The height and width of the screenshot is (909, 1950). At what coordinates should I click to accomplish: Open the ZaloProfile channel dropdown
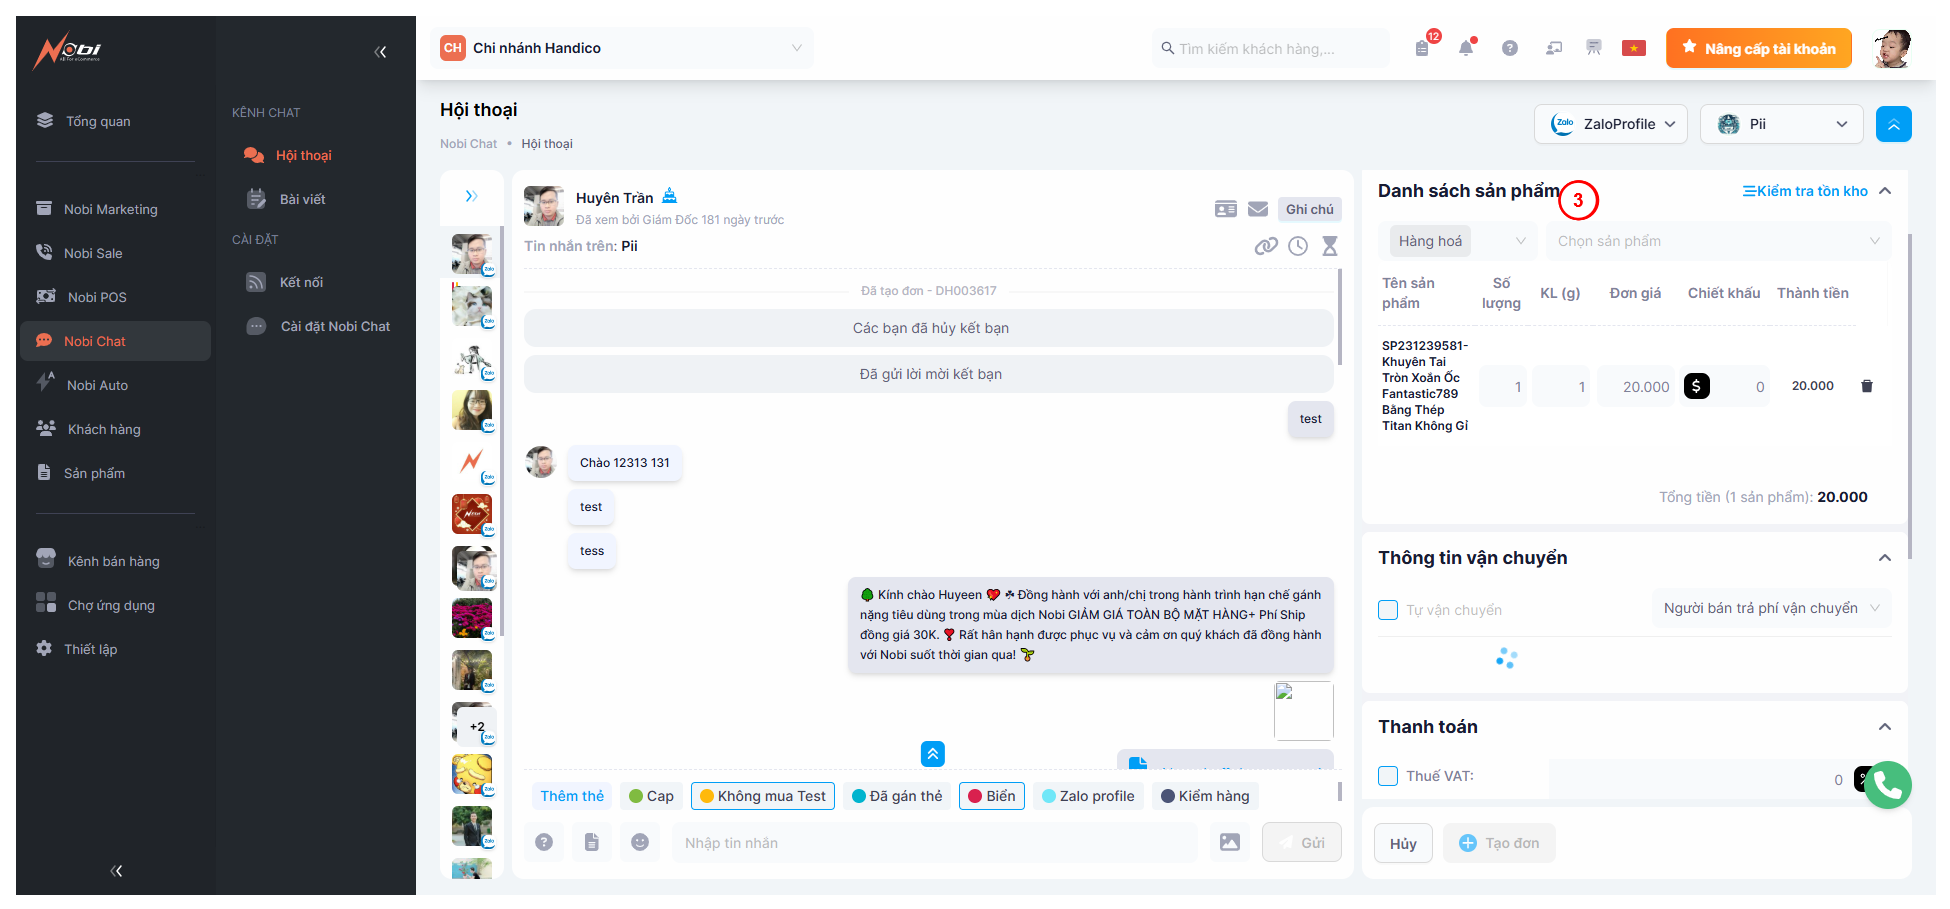1611,124
